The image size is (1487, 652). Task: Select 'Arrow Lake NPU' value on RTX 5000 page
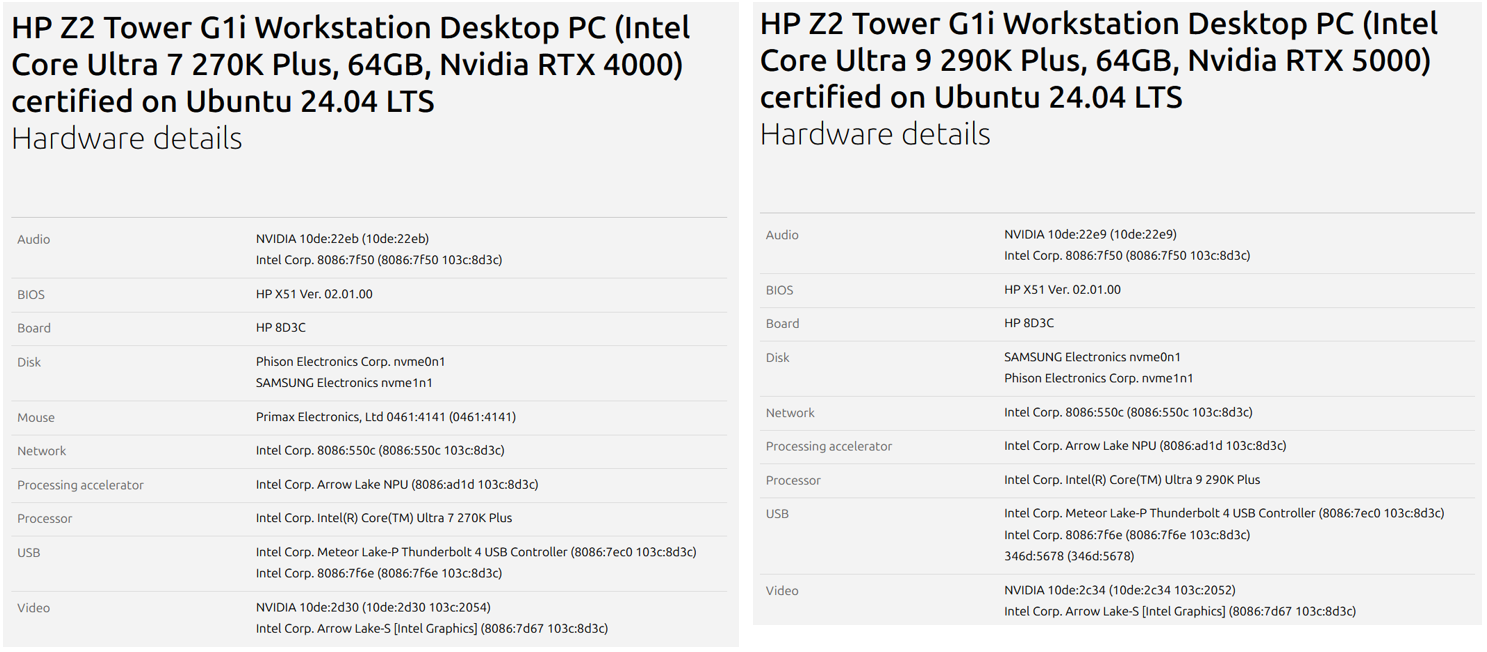click(1145, 446)
